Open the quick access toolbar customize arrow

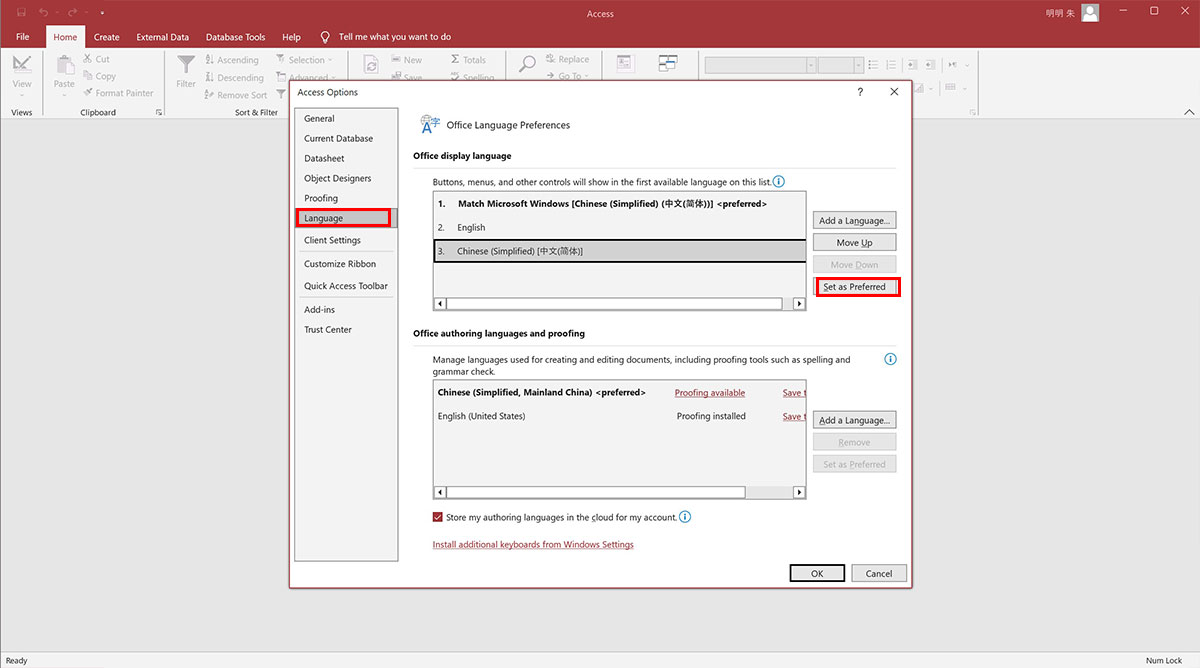point(102,12)
